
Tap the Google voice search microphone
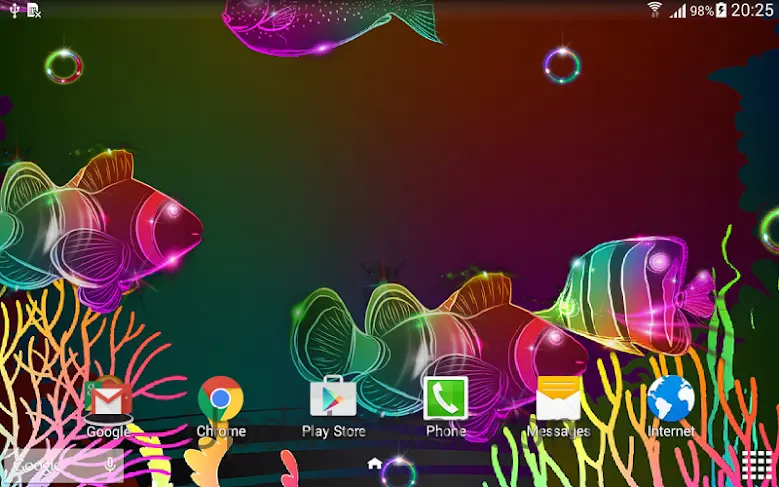[x=110, y=465]
